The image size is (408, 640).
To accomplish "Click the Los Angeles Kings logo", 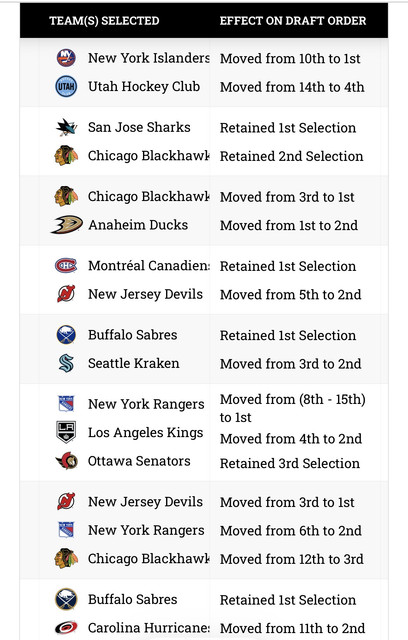I will (x=66, y=432).
